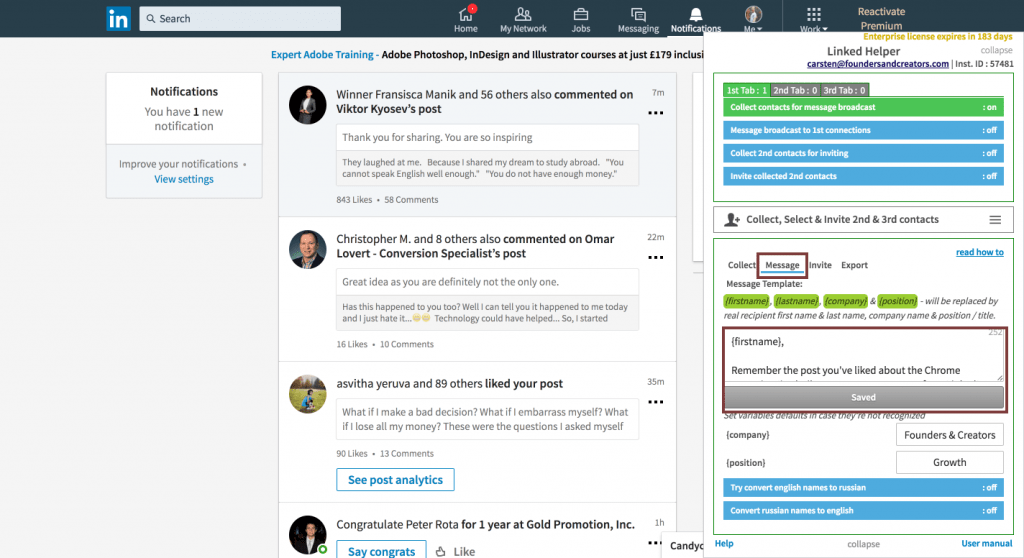The width and height of the screenshot is (1024, 558).
Task: Open the Me profile avatar menu
Action: tap(753, 18)
